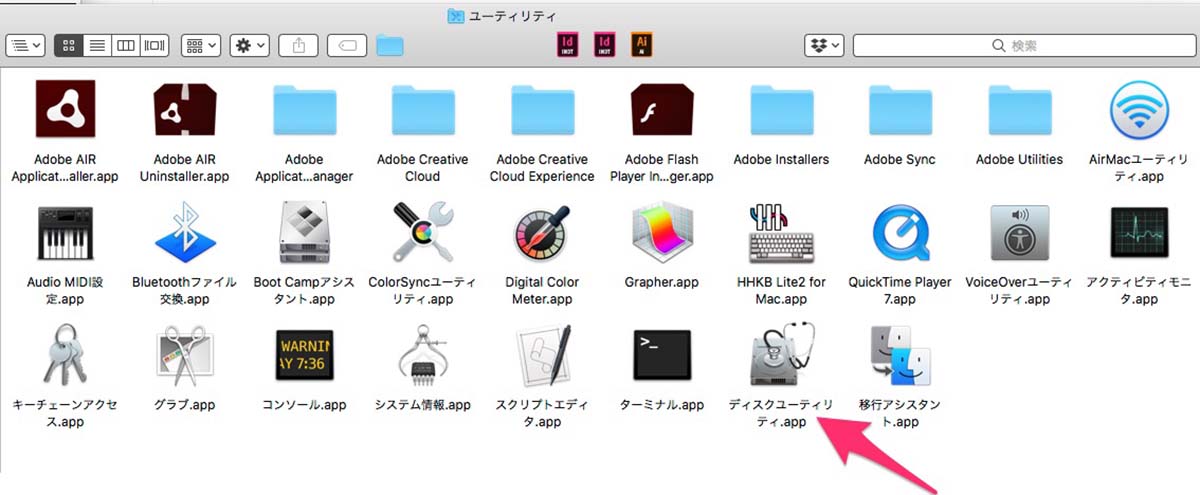Open the item arrangement dropdown

point(201,45)
